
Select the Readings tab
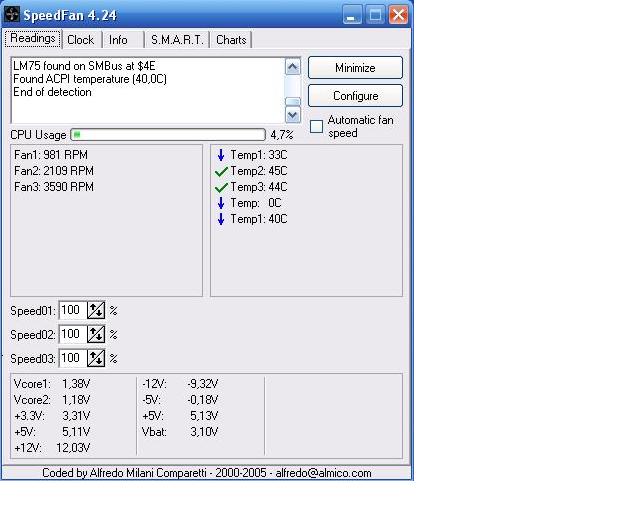click(33, 38)
